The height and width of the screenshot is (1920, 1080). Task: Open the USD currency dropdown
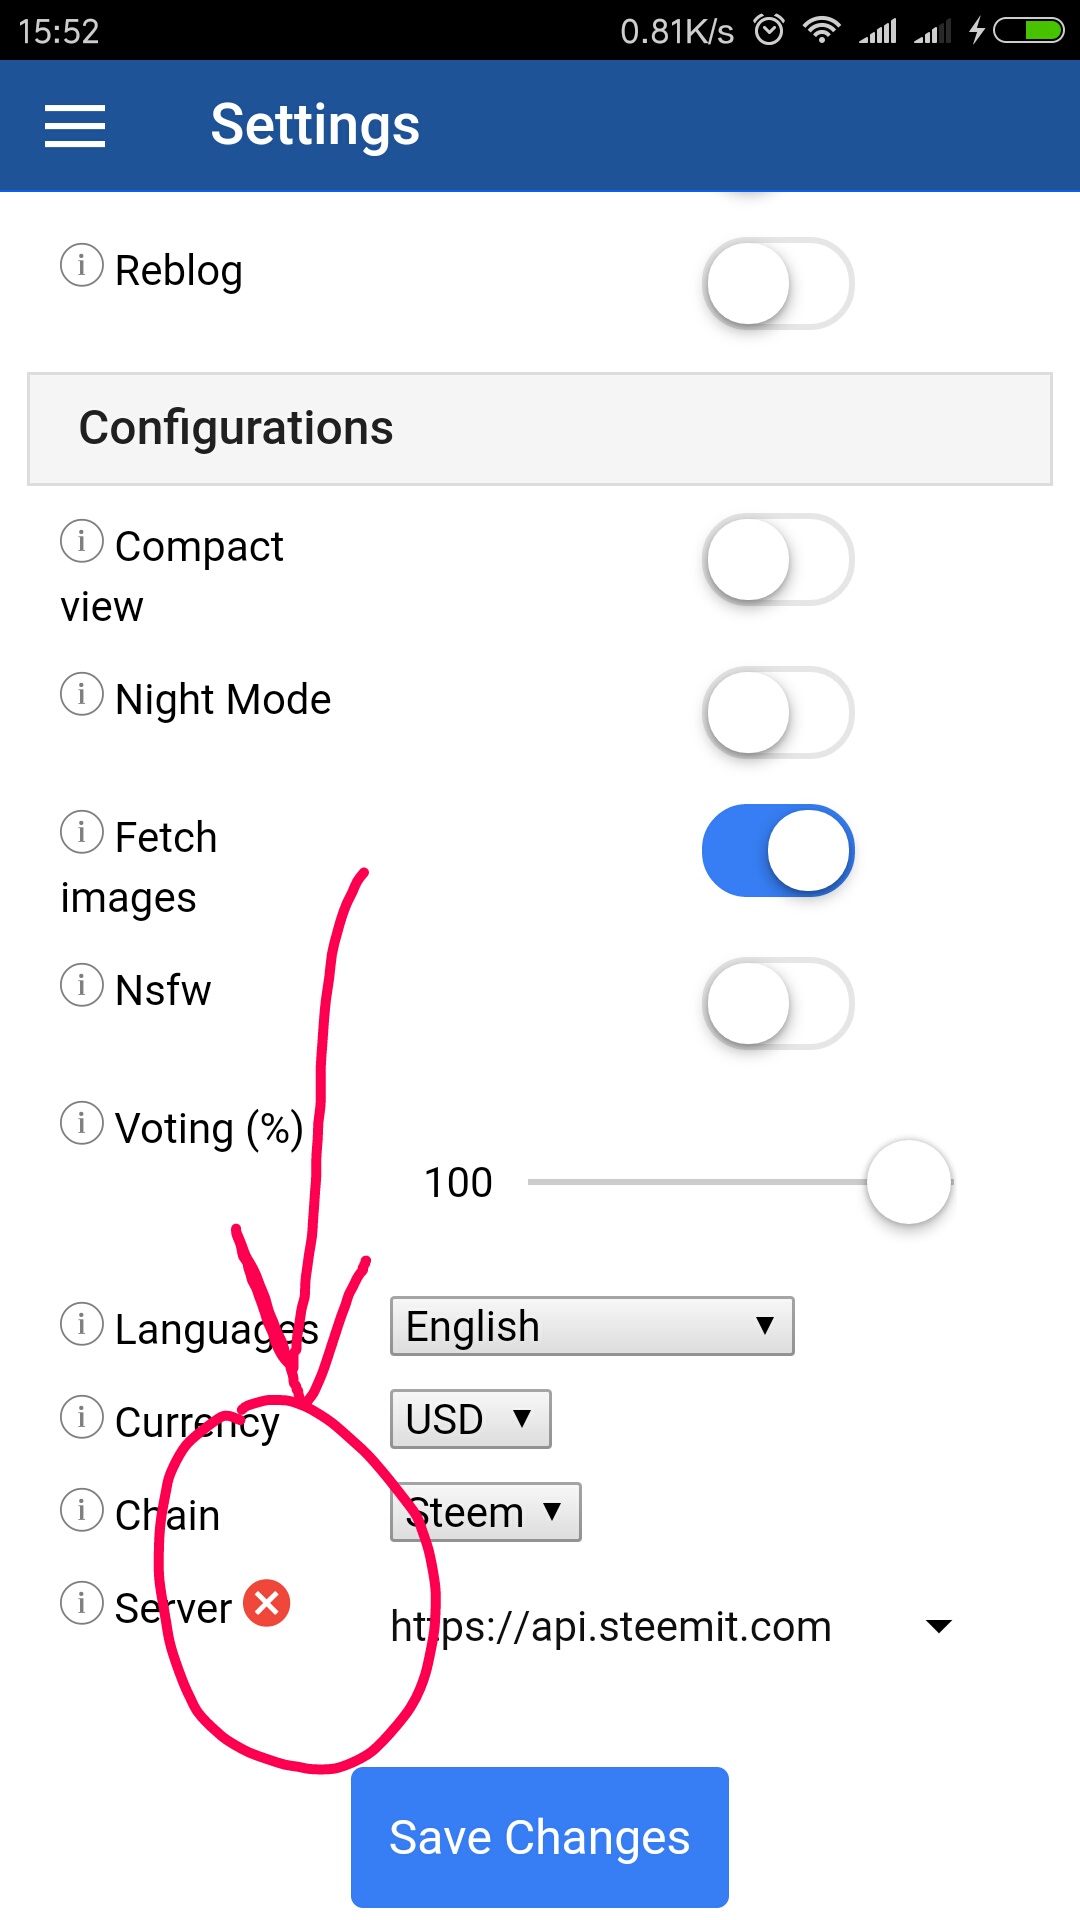(470, 1419)
